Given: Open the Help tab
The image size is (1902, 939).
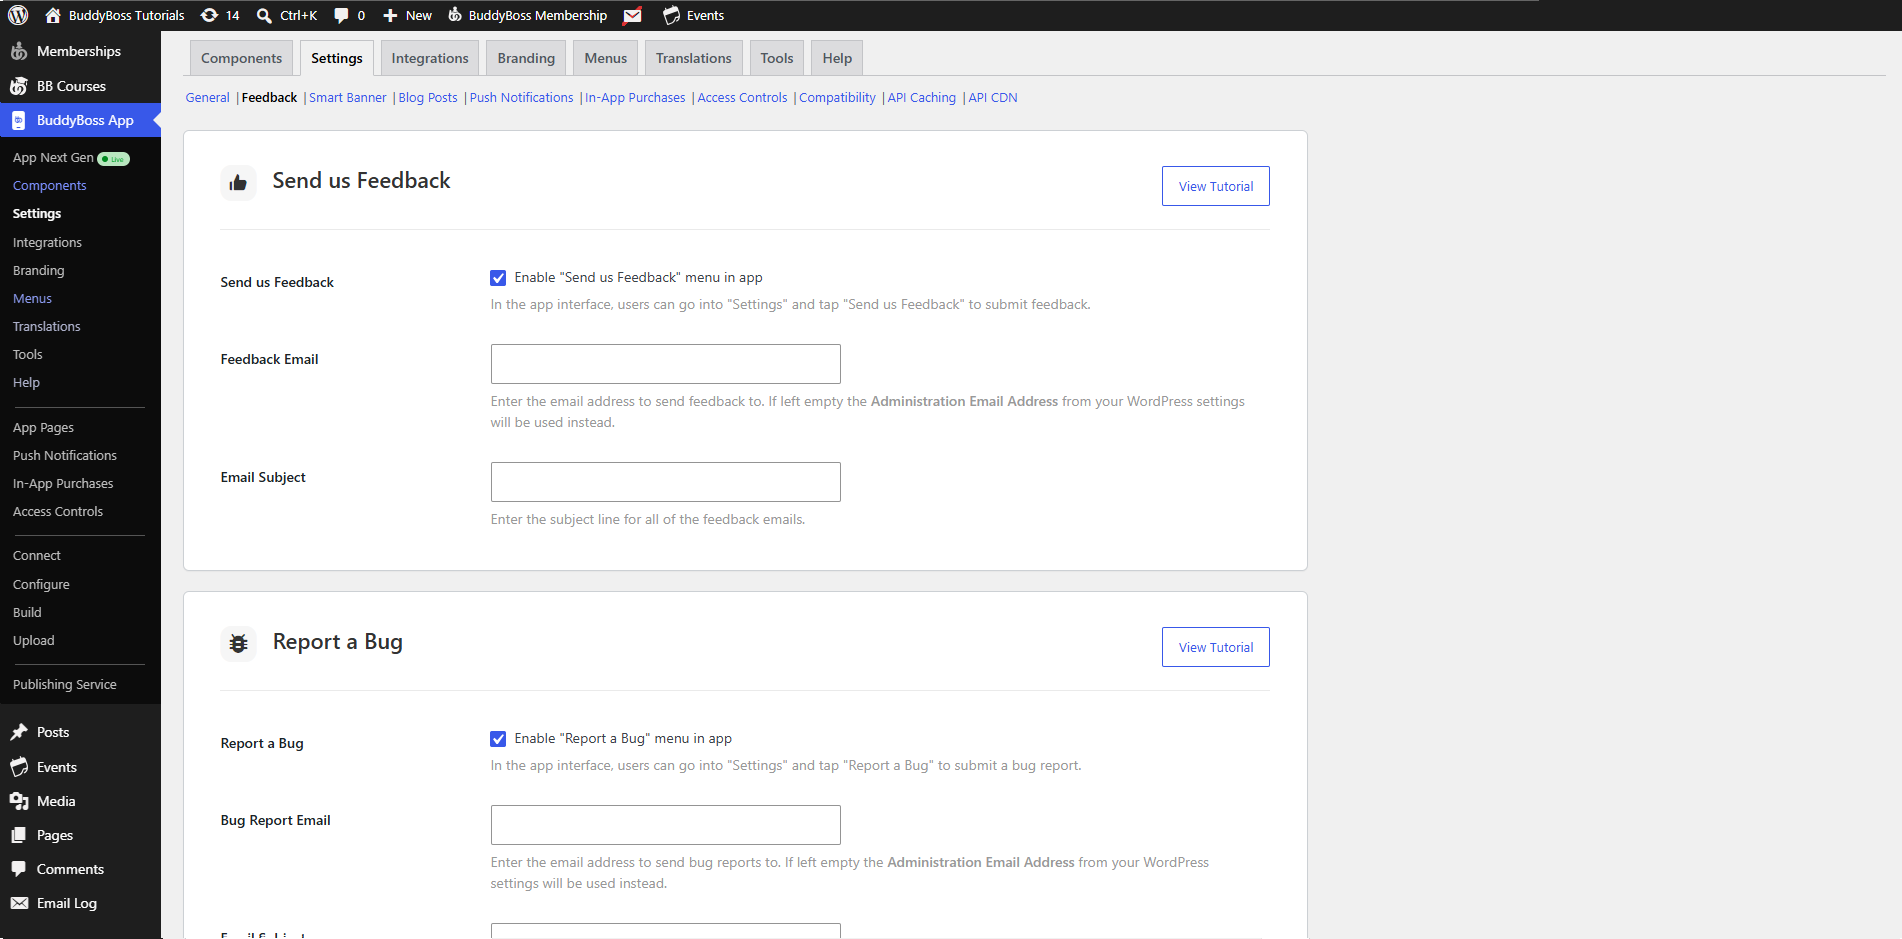Looking at the screenshot, I should coord(837,58).
